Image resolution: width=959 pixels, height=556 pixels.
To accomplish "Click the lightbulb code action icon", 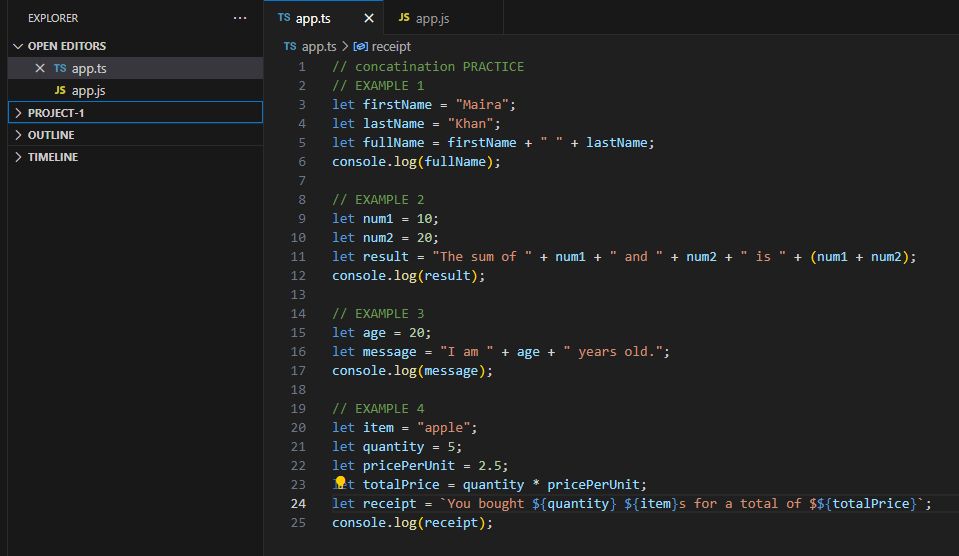I will tap(340, 483).
